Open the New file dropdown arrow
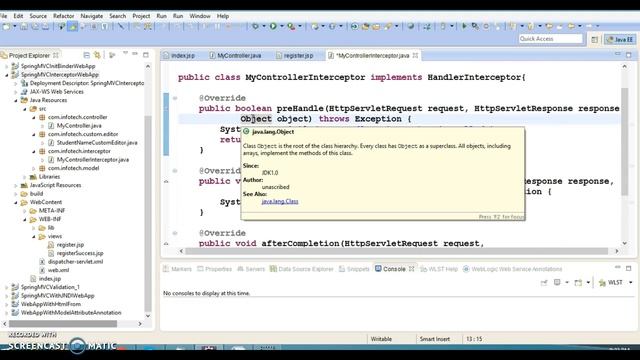The width and height of the screenshot is (640, 360). pyautogui.click(x=15, y=27)
